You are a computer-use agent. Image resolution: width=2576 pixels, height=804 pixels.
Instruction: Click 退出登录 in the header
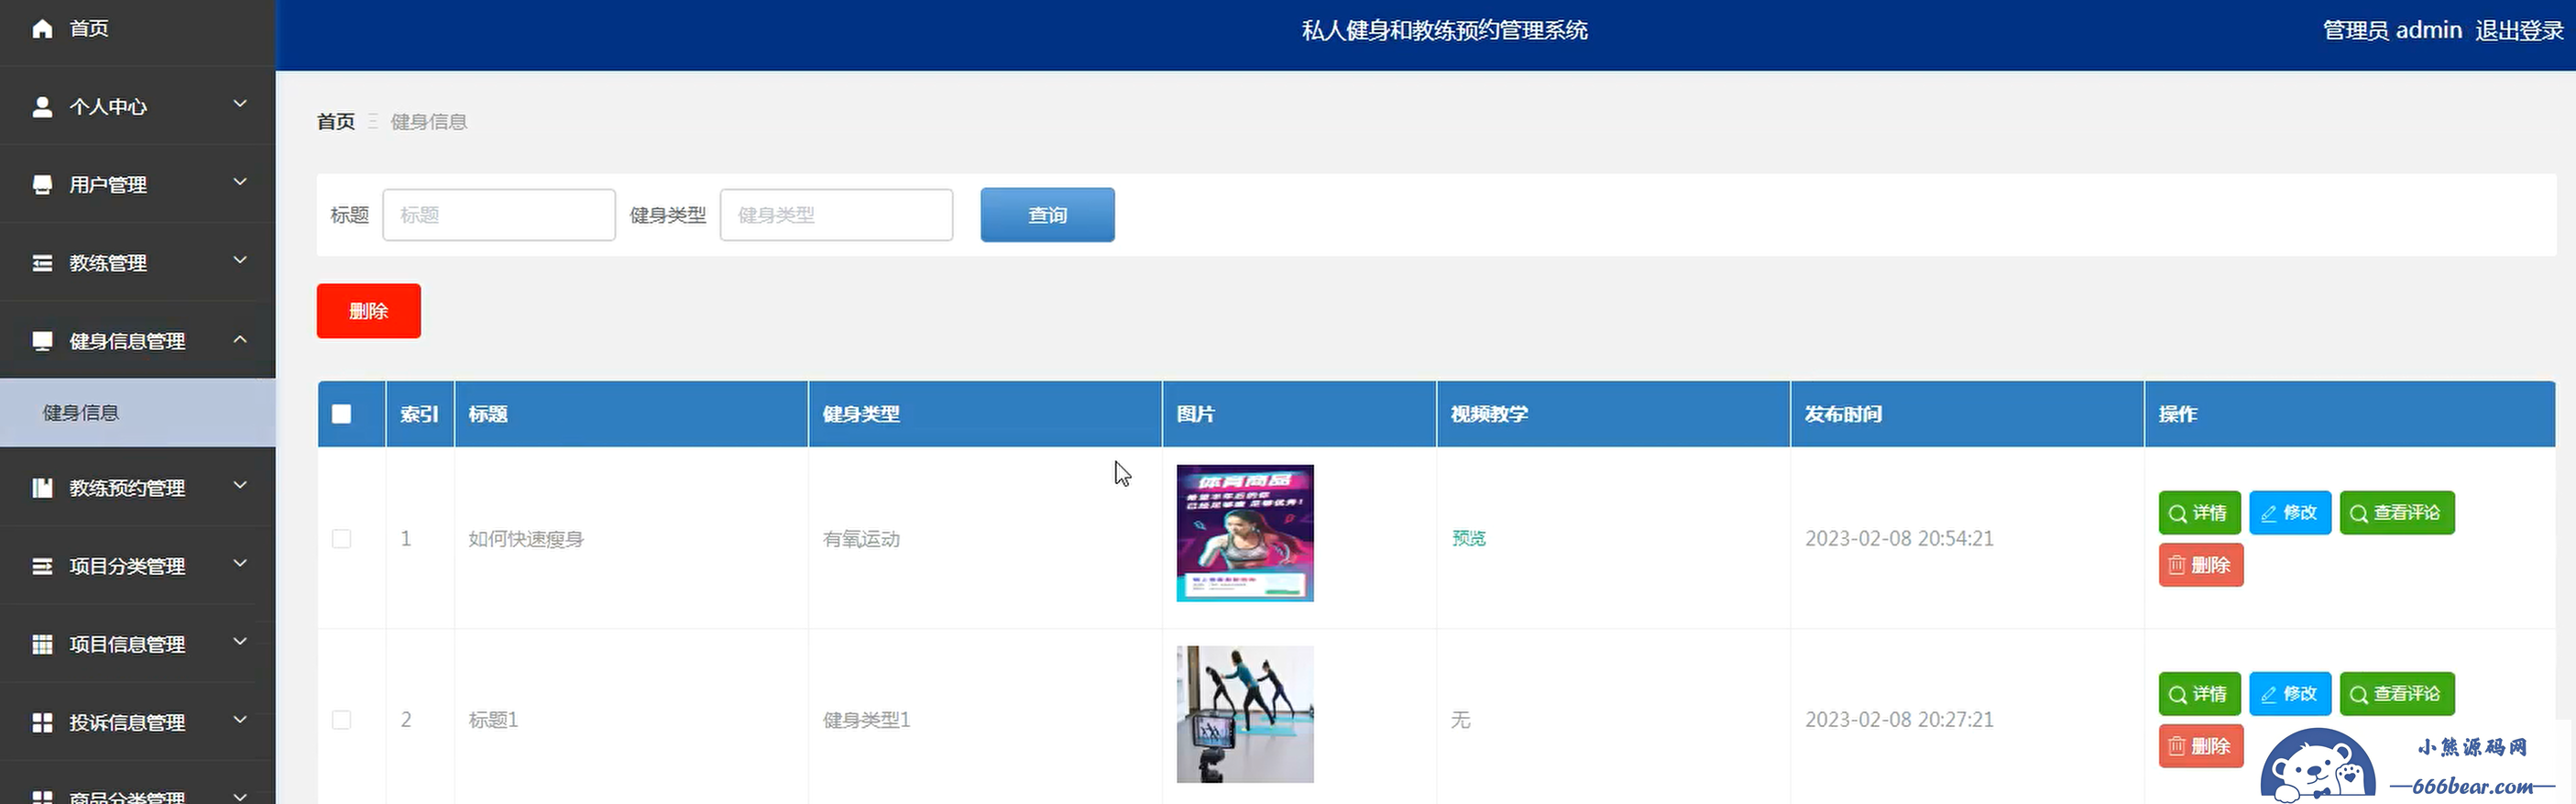pyautogui.click(x=2519, y=30)
